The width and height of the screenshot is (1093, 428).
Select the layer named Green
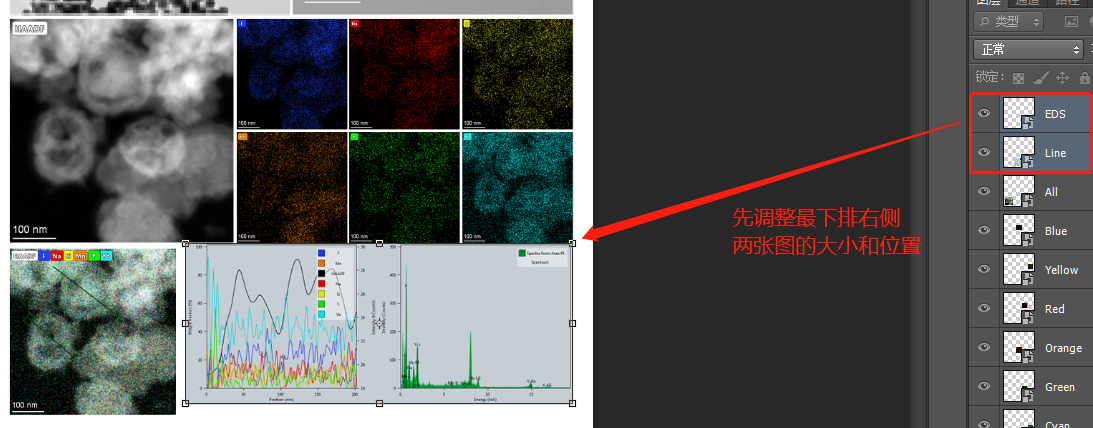tap(1060, 387)
